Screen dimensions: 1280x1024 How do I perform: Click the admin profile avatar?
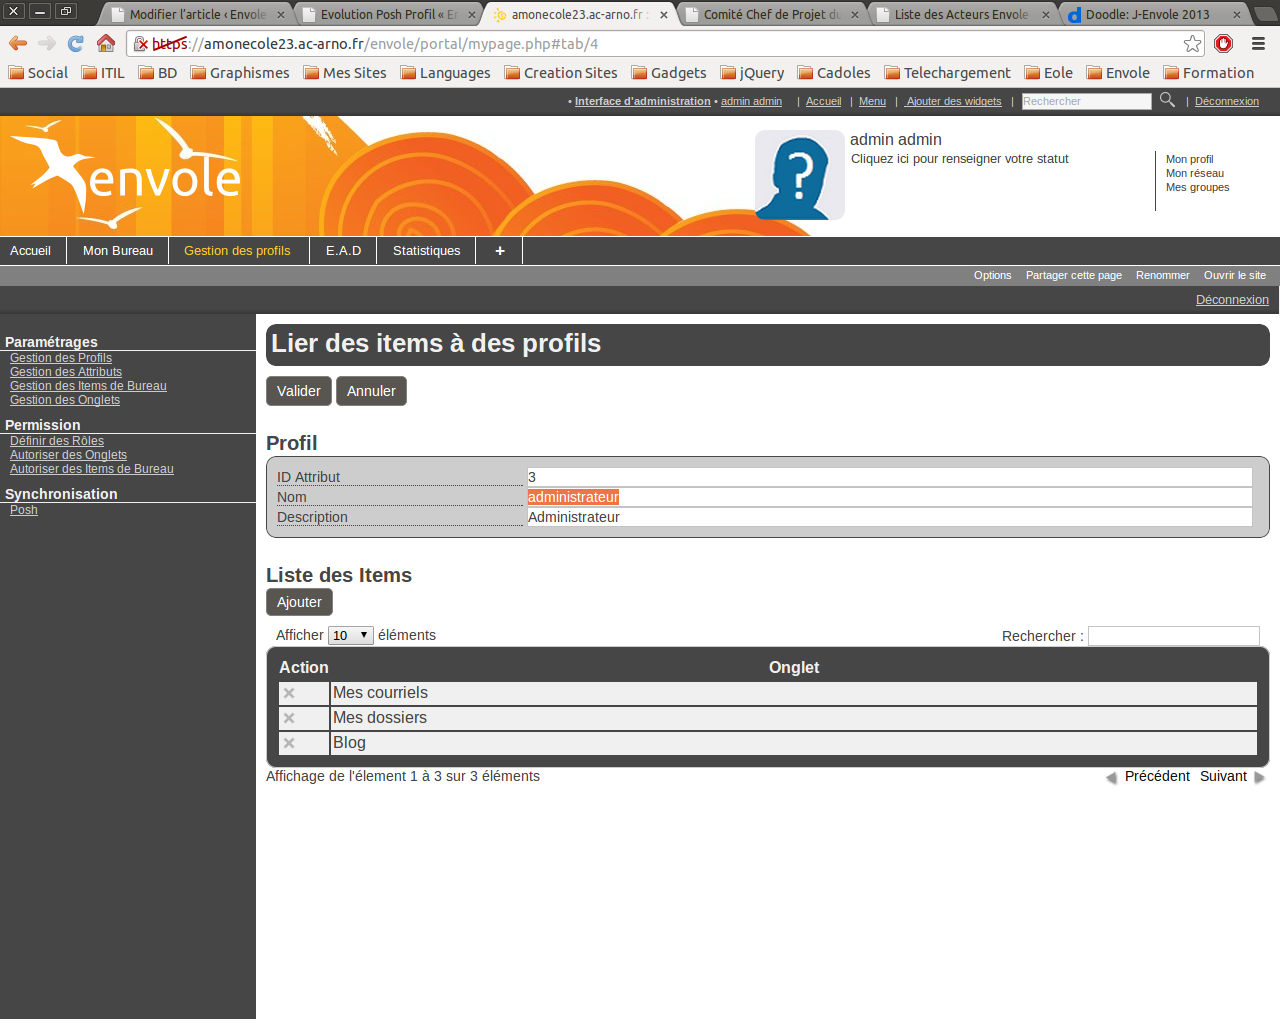tap(799, 175)
